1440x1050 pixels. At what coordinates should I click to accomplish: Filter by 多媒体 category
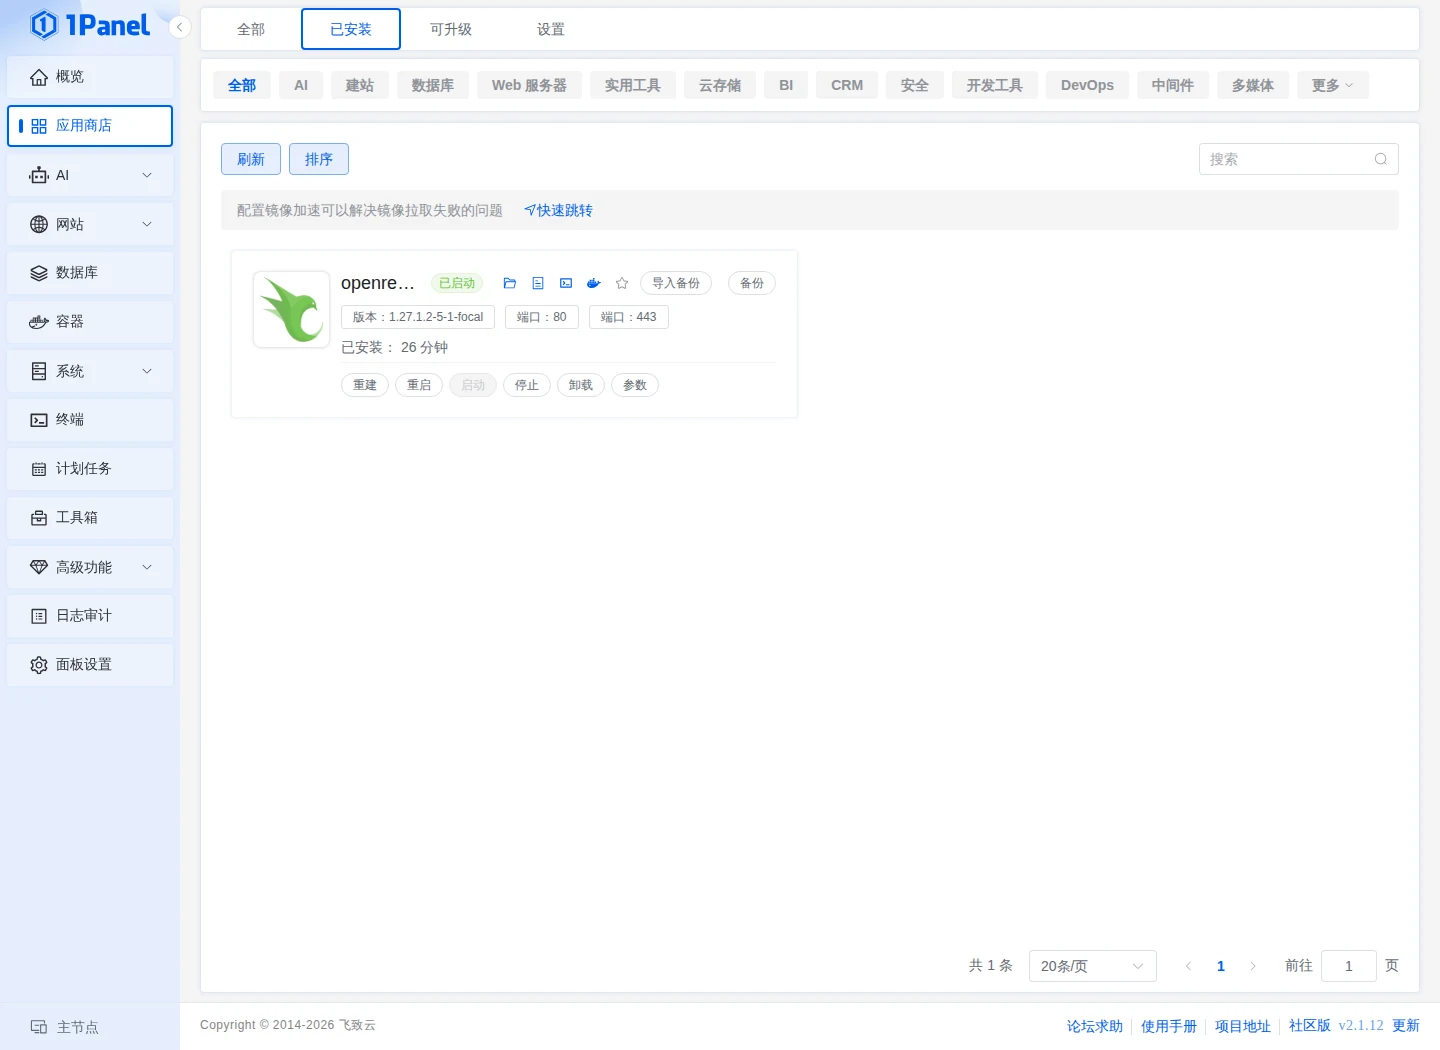(1253, 85)
